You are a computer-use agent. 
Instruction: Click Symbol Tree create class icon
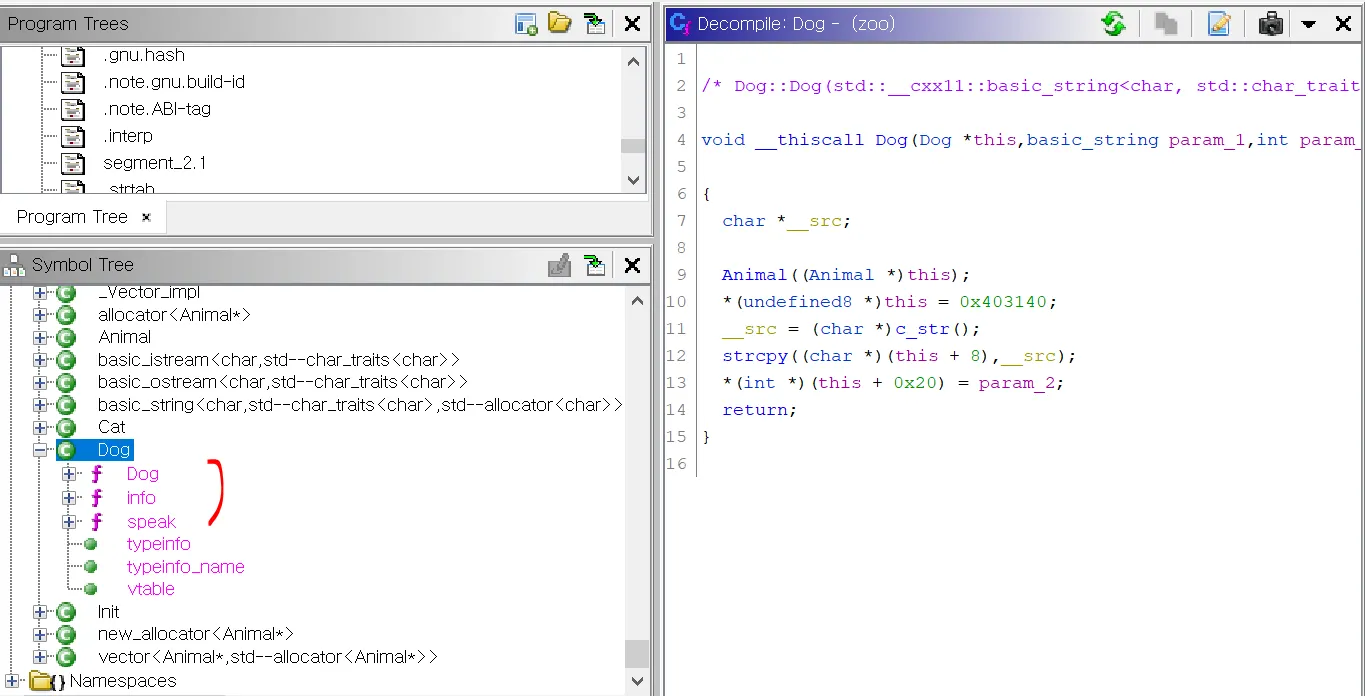coord(560,265)
